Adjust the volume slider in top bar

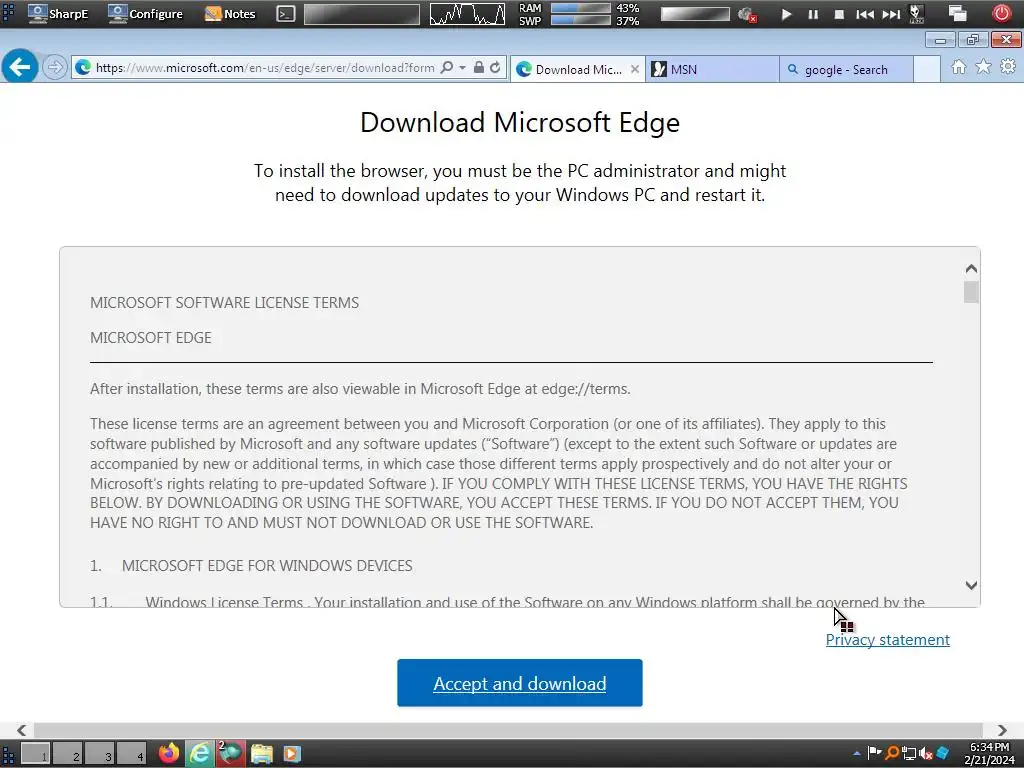click(x=695, y=14)
